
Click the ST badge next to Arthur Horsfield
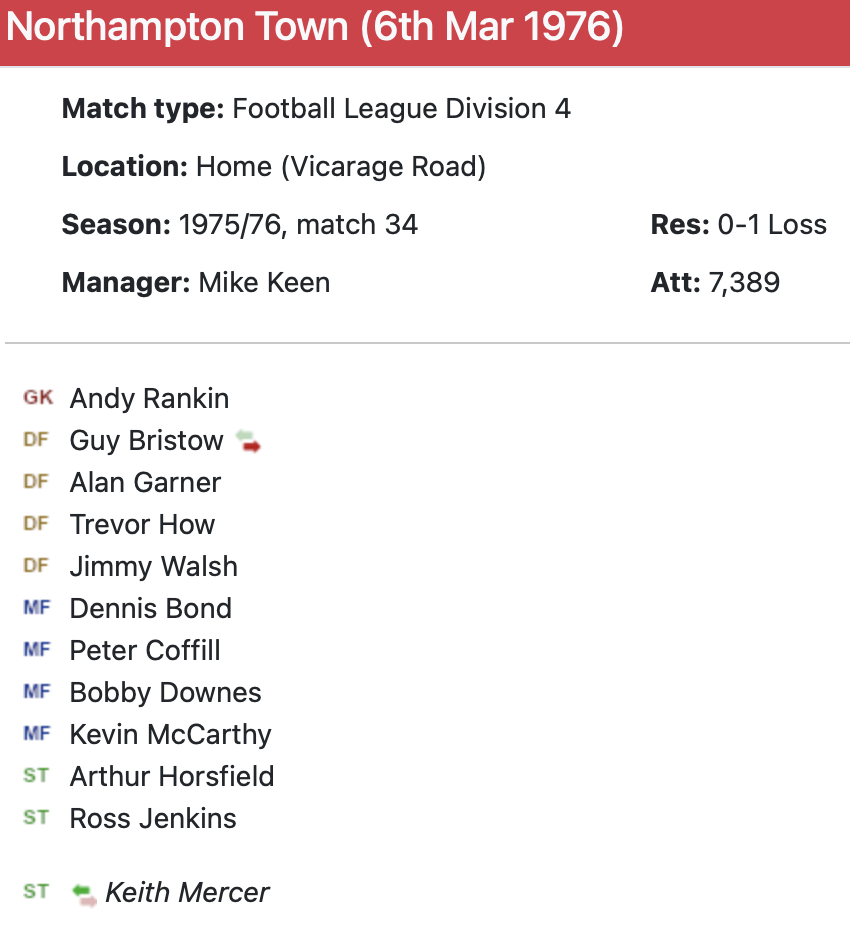[36, 776]
